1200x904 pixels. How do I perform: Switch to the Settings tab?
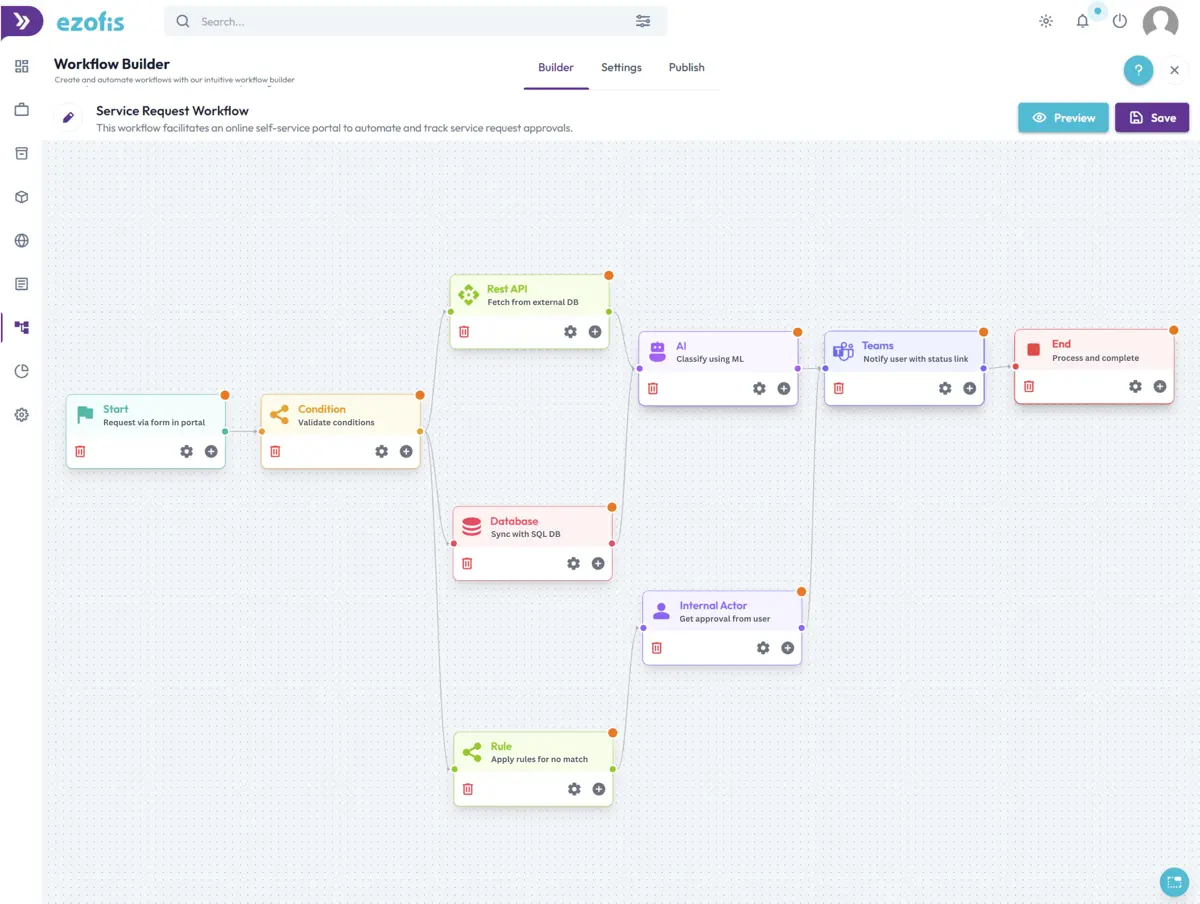621,67
